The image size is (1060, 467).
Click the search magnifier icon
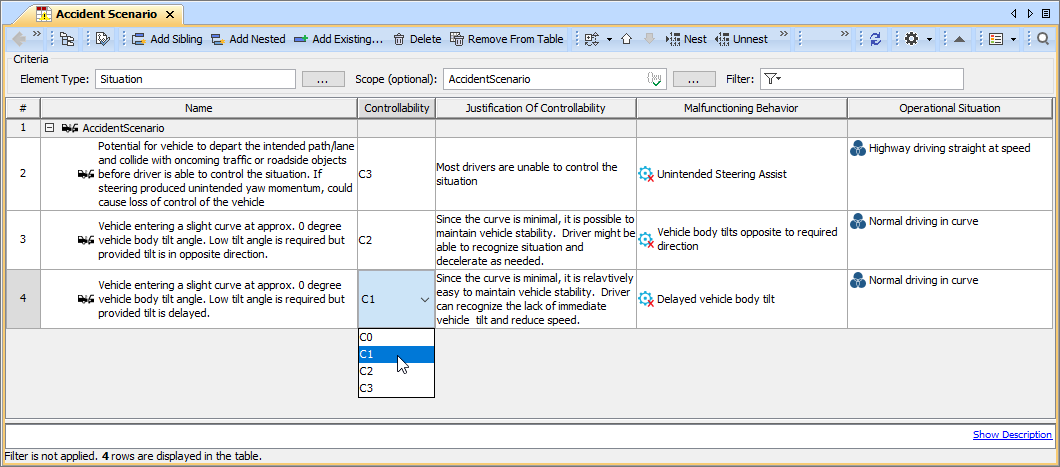[1043, 39]
